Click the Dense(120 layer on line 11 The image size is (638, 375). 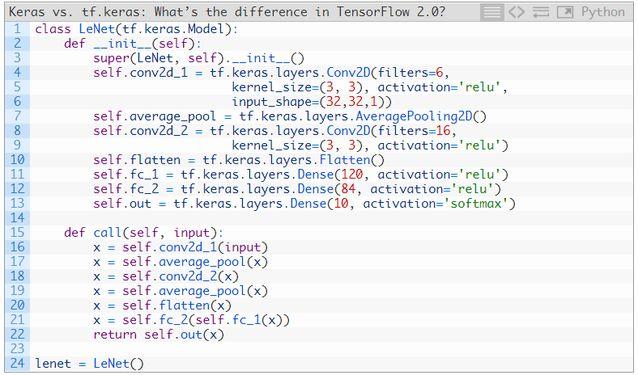click(330, 174)
